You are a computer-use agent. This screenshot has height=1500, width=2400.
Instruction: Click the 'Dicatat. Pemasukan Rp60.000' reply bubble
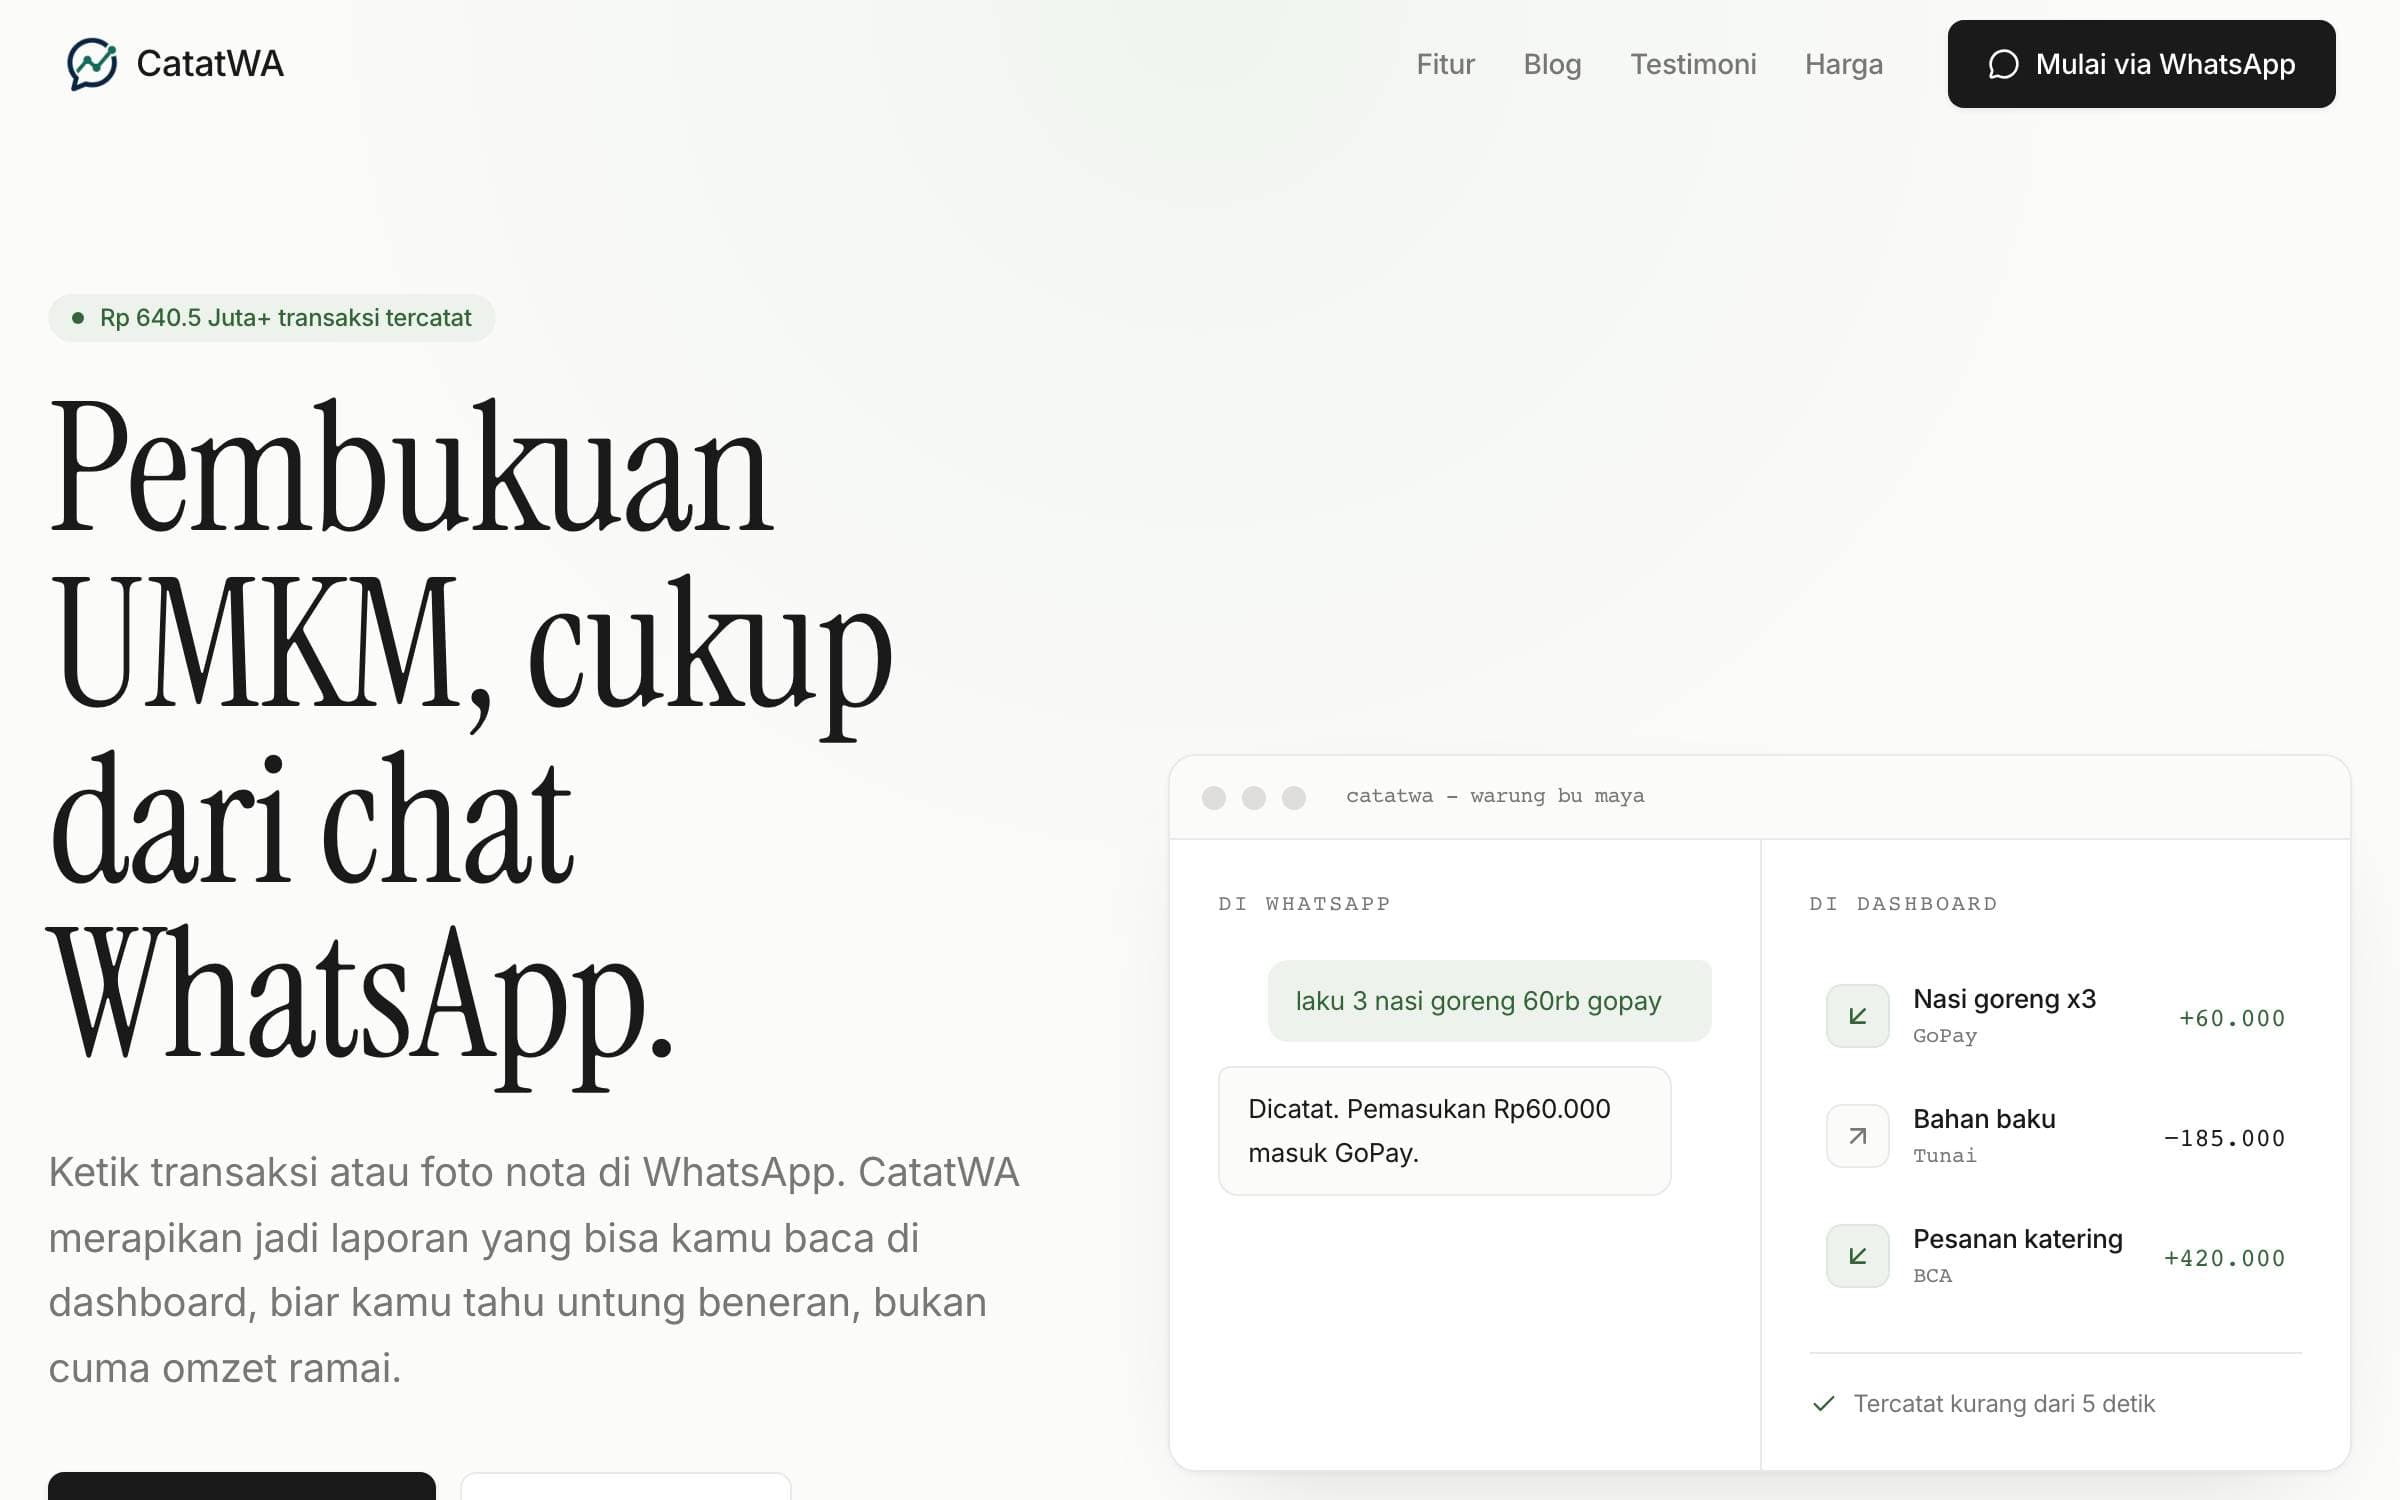1444,1131
